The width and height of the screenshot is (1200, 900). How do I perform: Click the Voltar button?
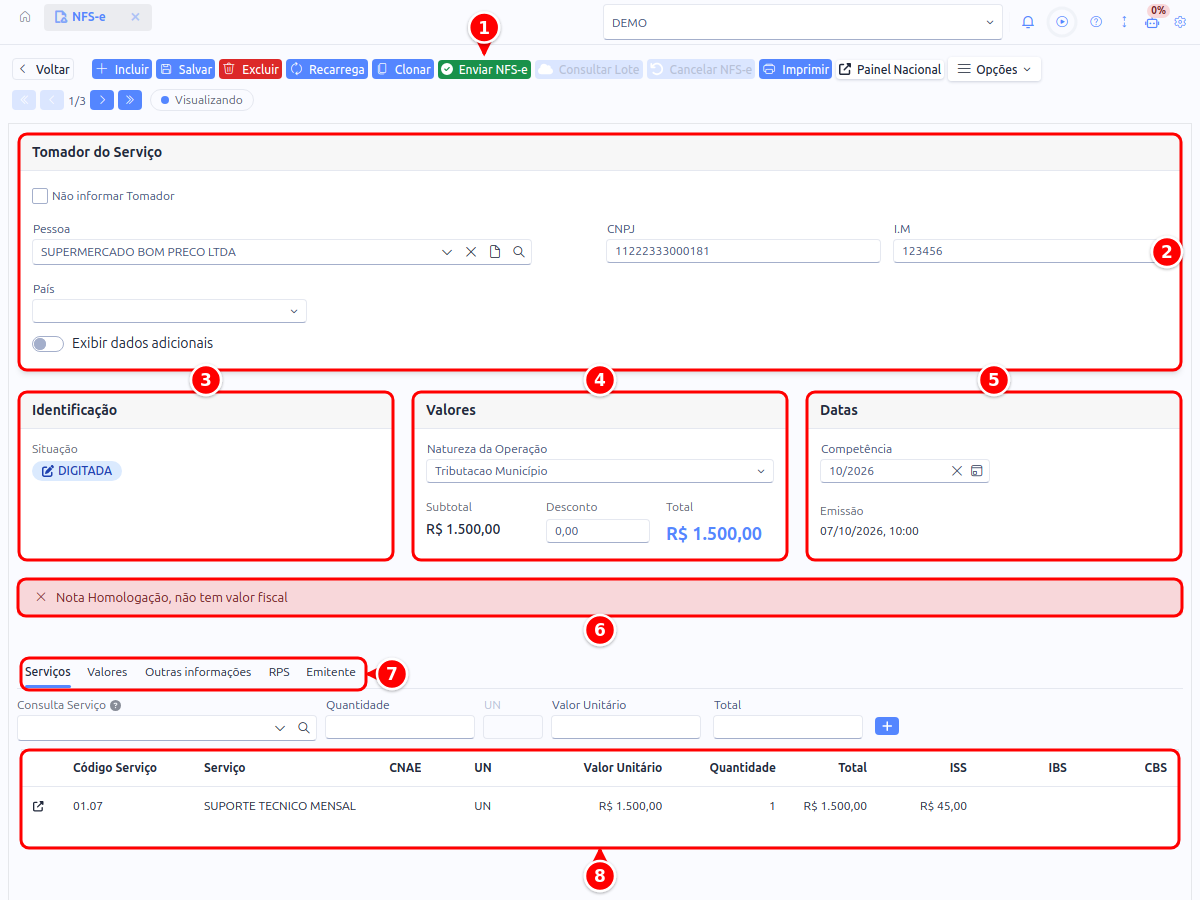tap(43, 69)
